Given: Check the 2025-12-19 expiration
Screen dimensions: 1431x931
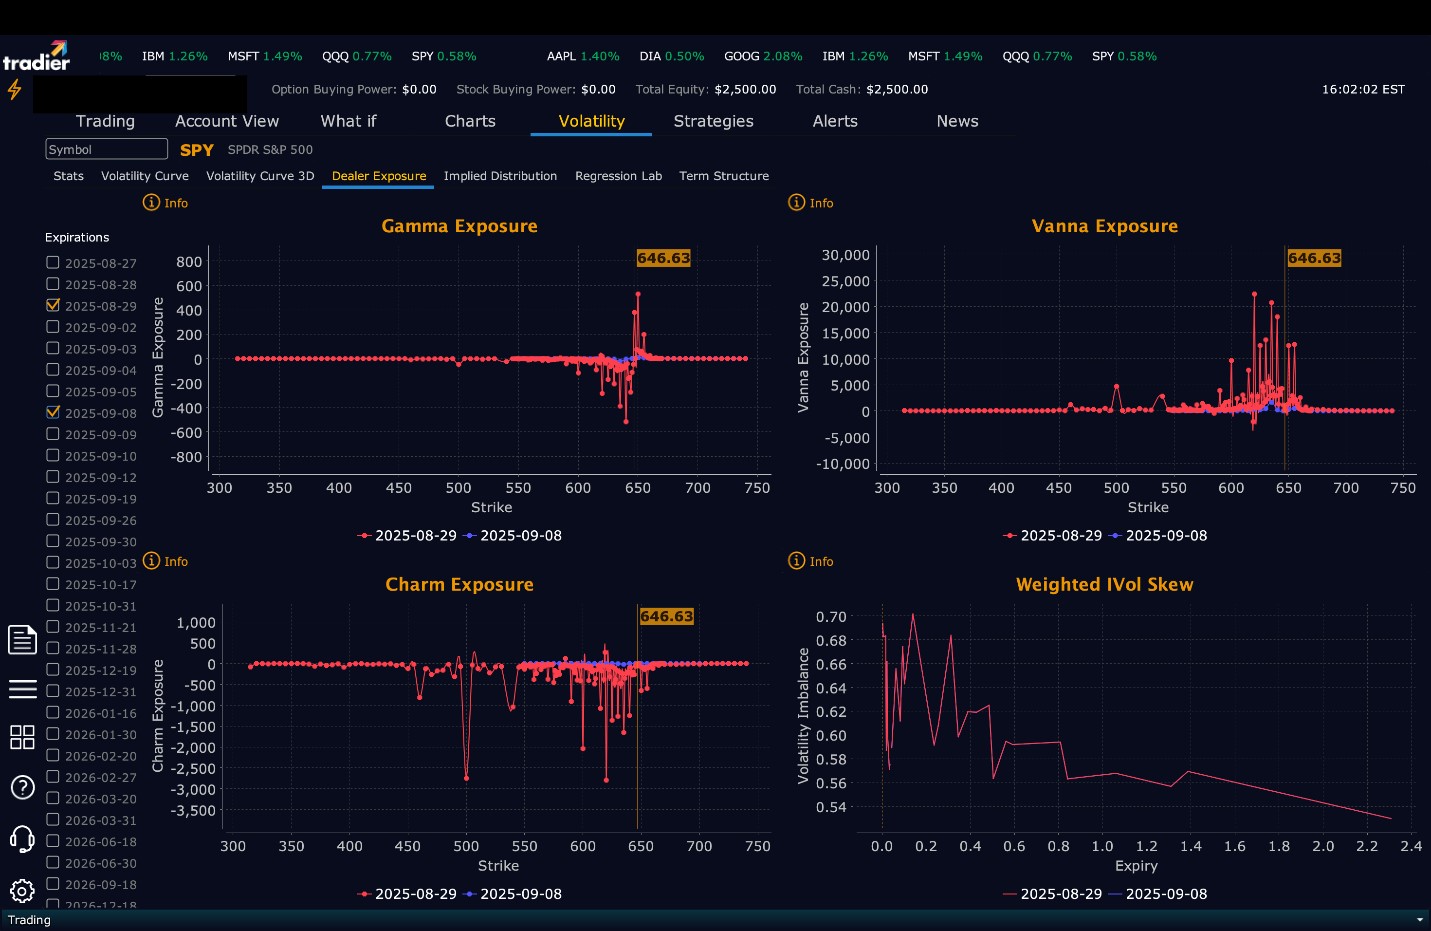Looking at the screenshot, I should (x=53, y=670).
